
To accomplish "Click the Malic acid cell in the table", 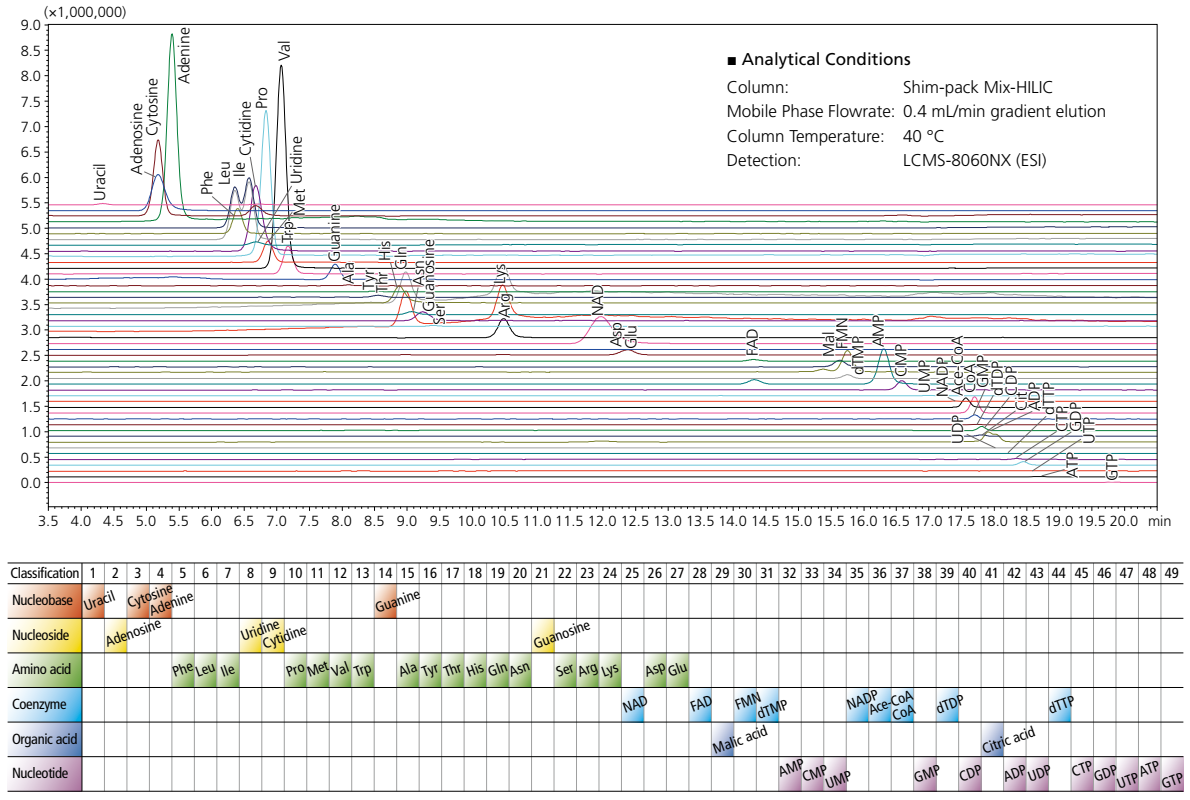I will (740, 741).
